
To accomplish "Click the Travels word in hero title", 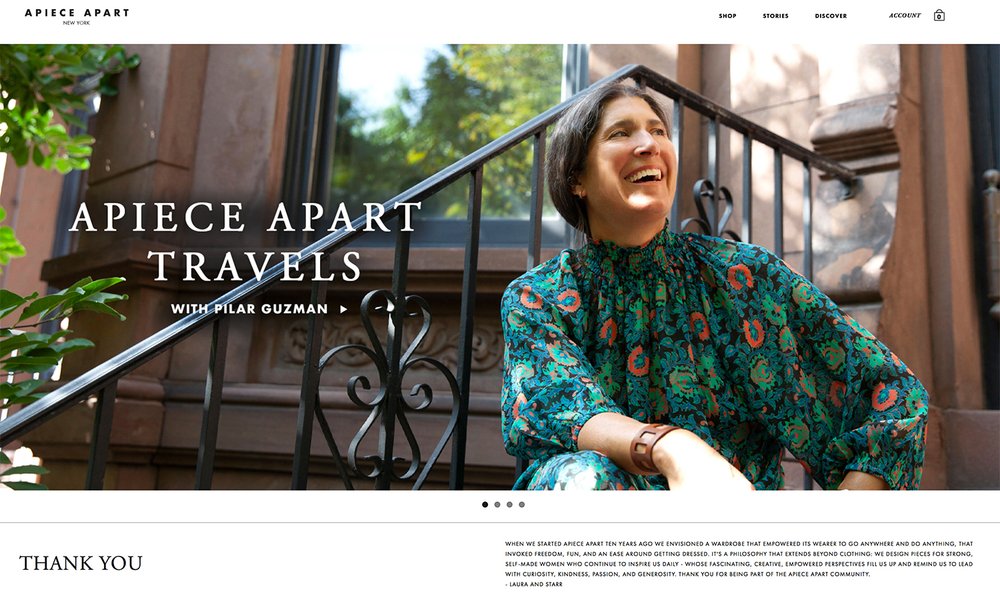I will (255, 266).
